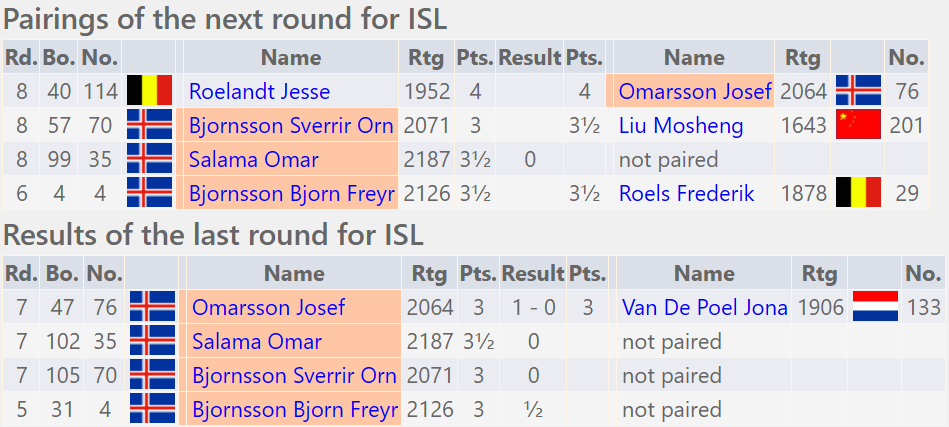
Task: Click Iceland flag in round 5 Bjornsson Bjorn Freyr row
Action: pos(153,409)
